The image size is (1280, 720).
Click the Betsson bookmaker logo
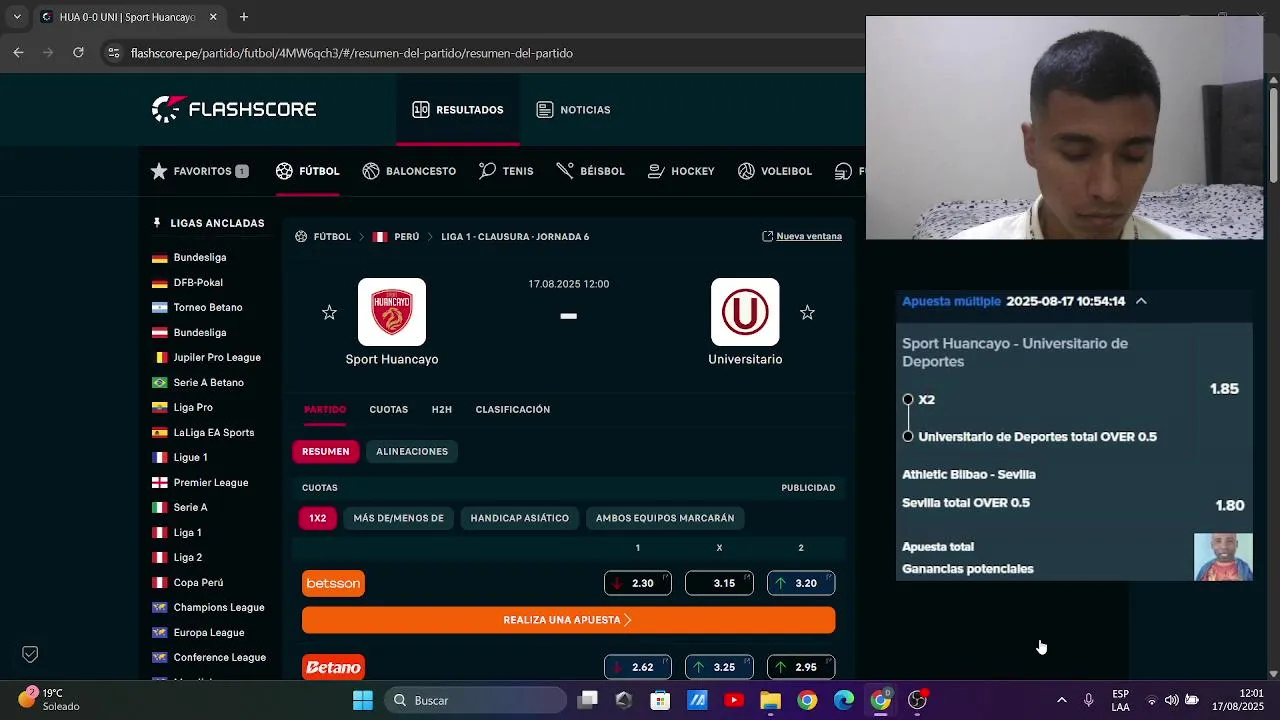click(x=334, y=583)
